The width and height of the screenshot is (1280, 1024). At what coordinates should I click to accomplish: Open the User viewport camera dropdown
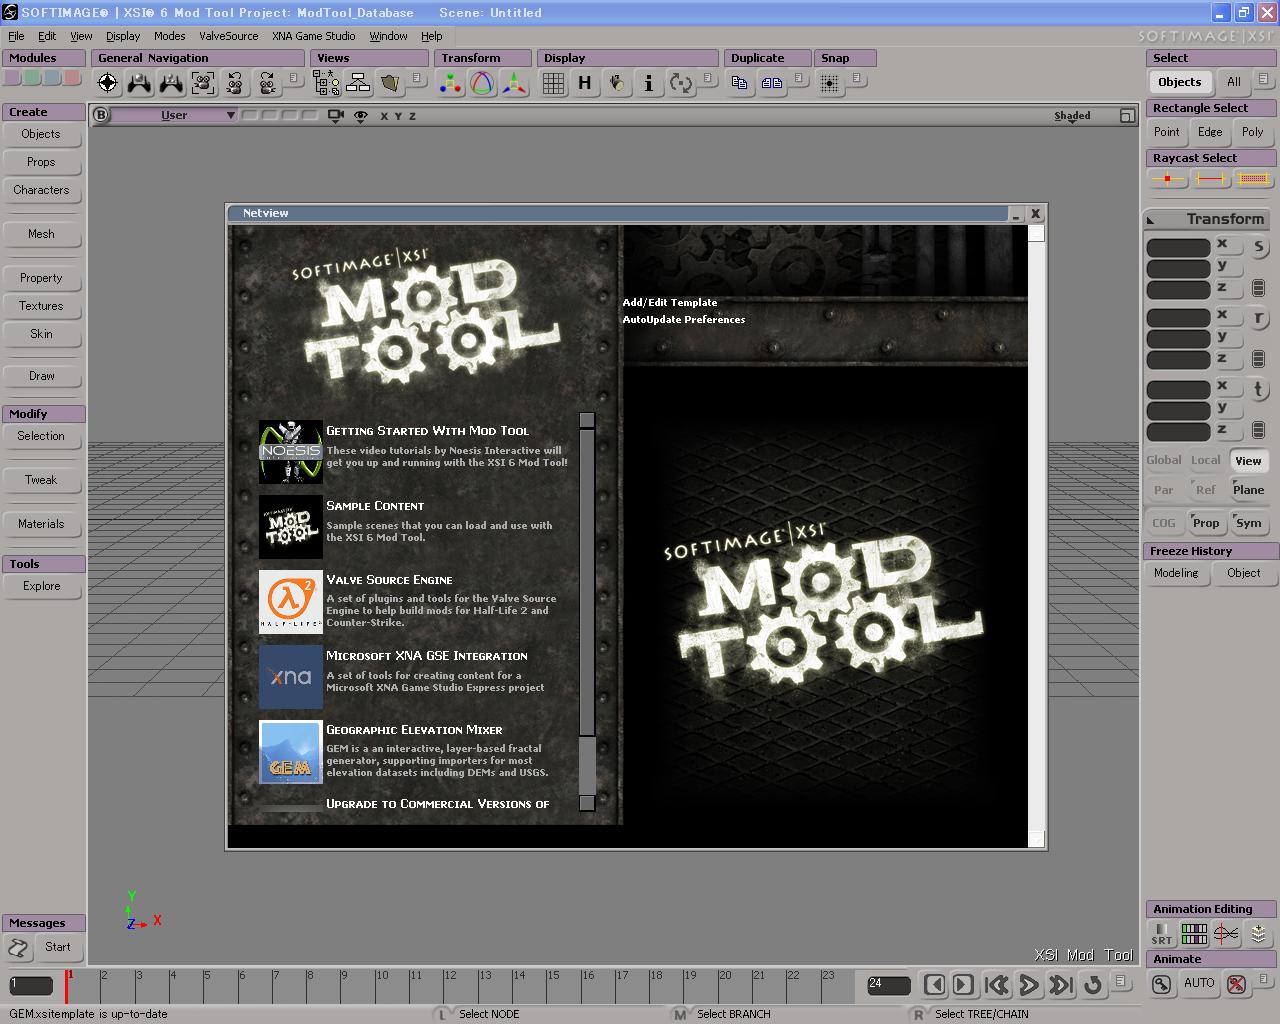174,116
